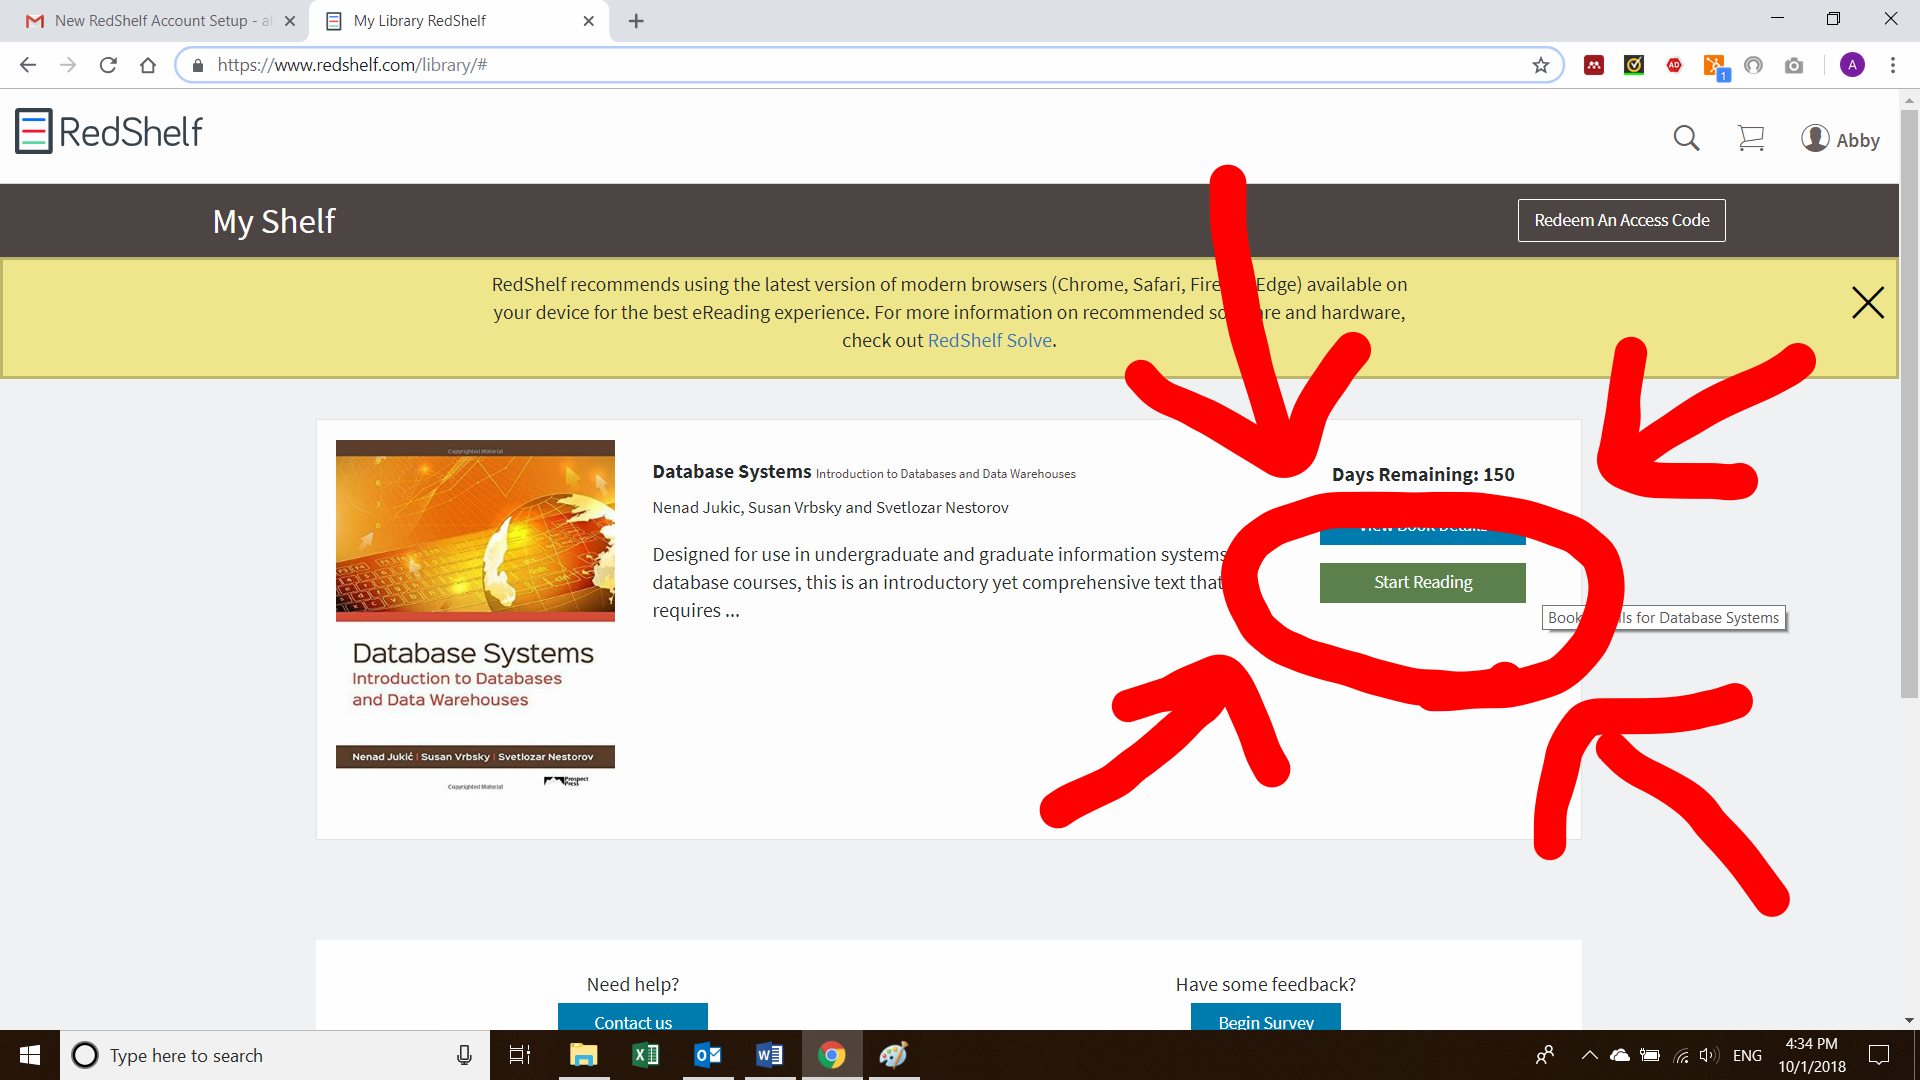Click the orange extension with badge
The image size is (1920, 1080).
(1716, 67)
